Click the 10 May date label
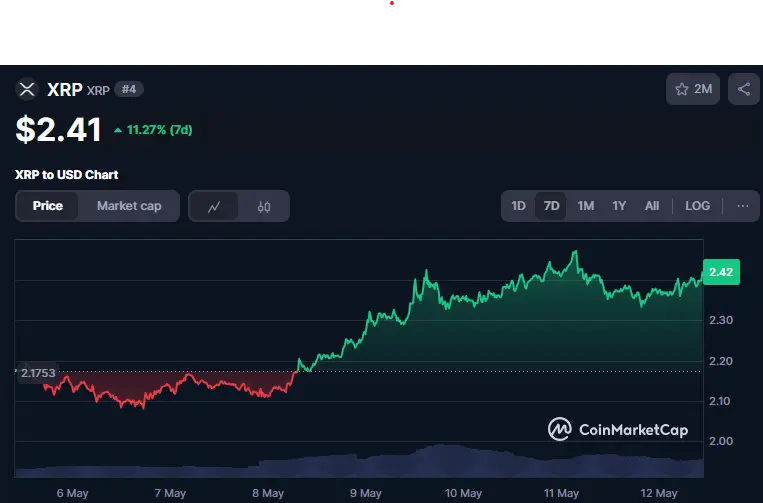Screen dimensions: 763x503 [463, 493]
